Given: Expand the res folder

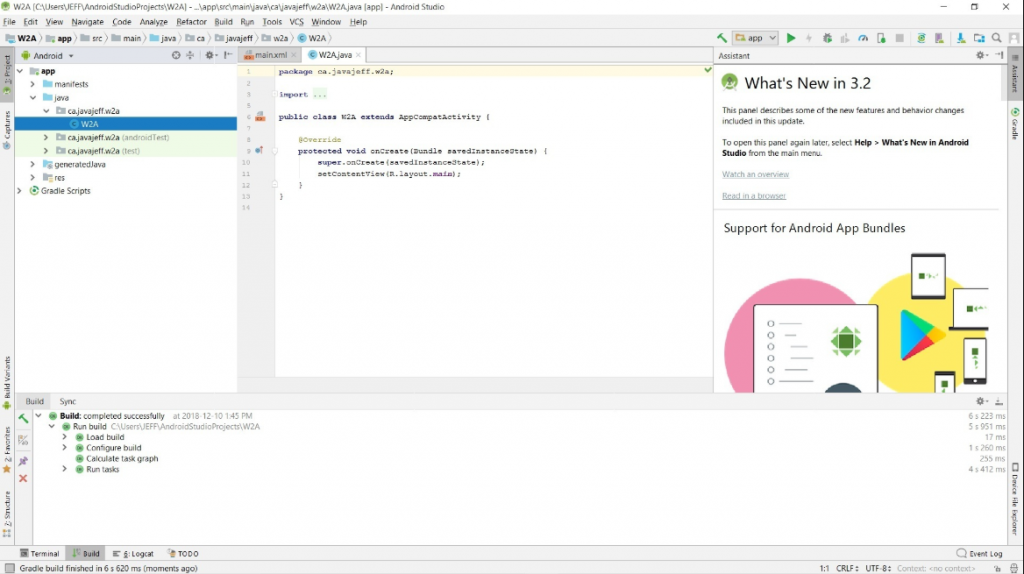Looking at the screenshot, I should pyautogui.click(x=33, y=177).
